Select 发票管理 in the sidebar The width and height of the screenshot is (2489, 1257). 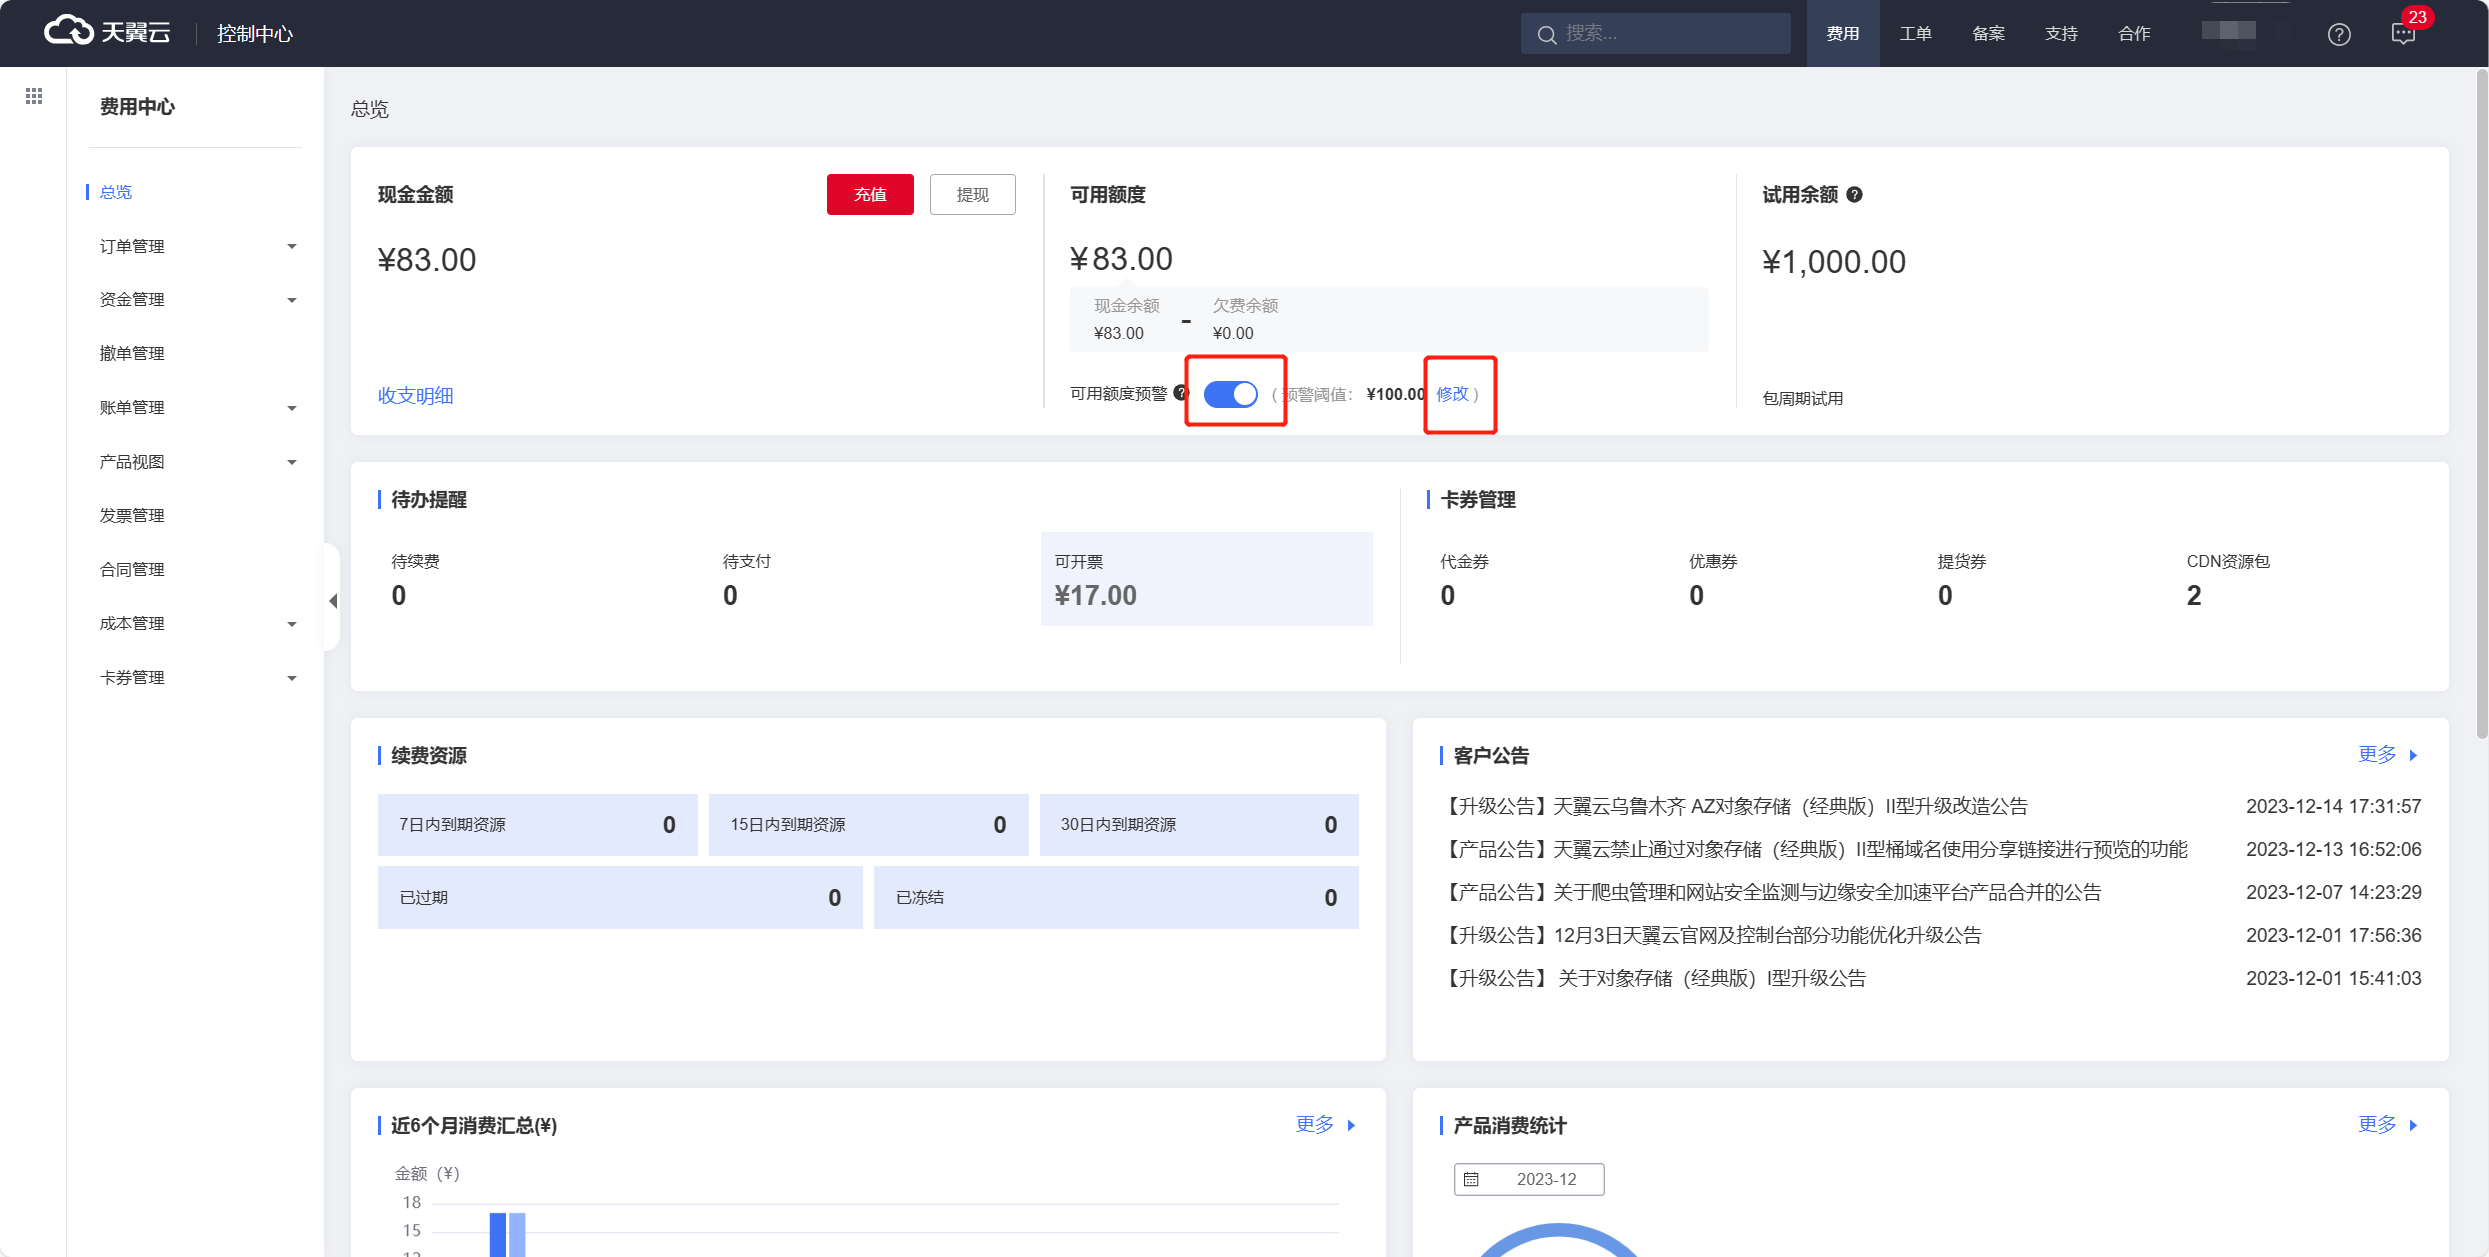132,516
